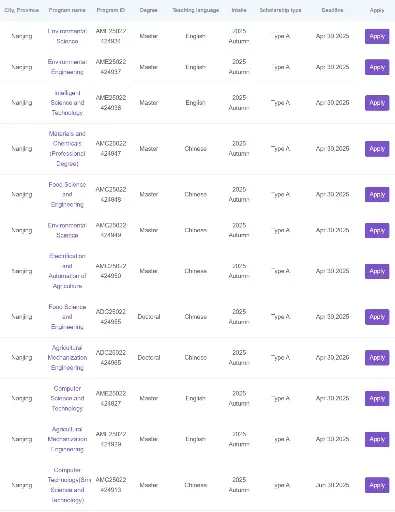Viewport: 395px width, 512px height.
Task: Open Computer Science and Technology English program link
Action: click(67, 398)
